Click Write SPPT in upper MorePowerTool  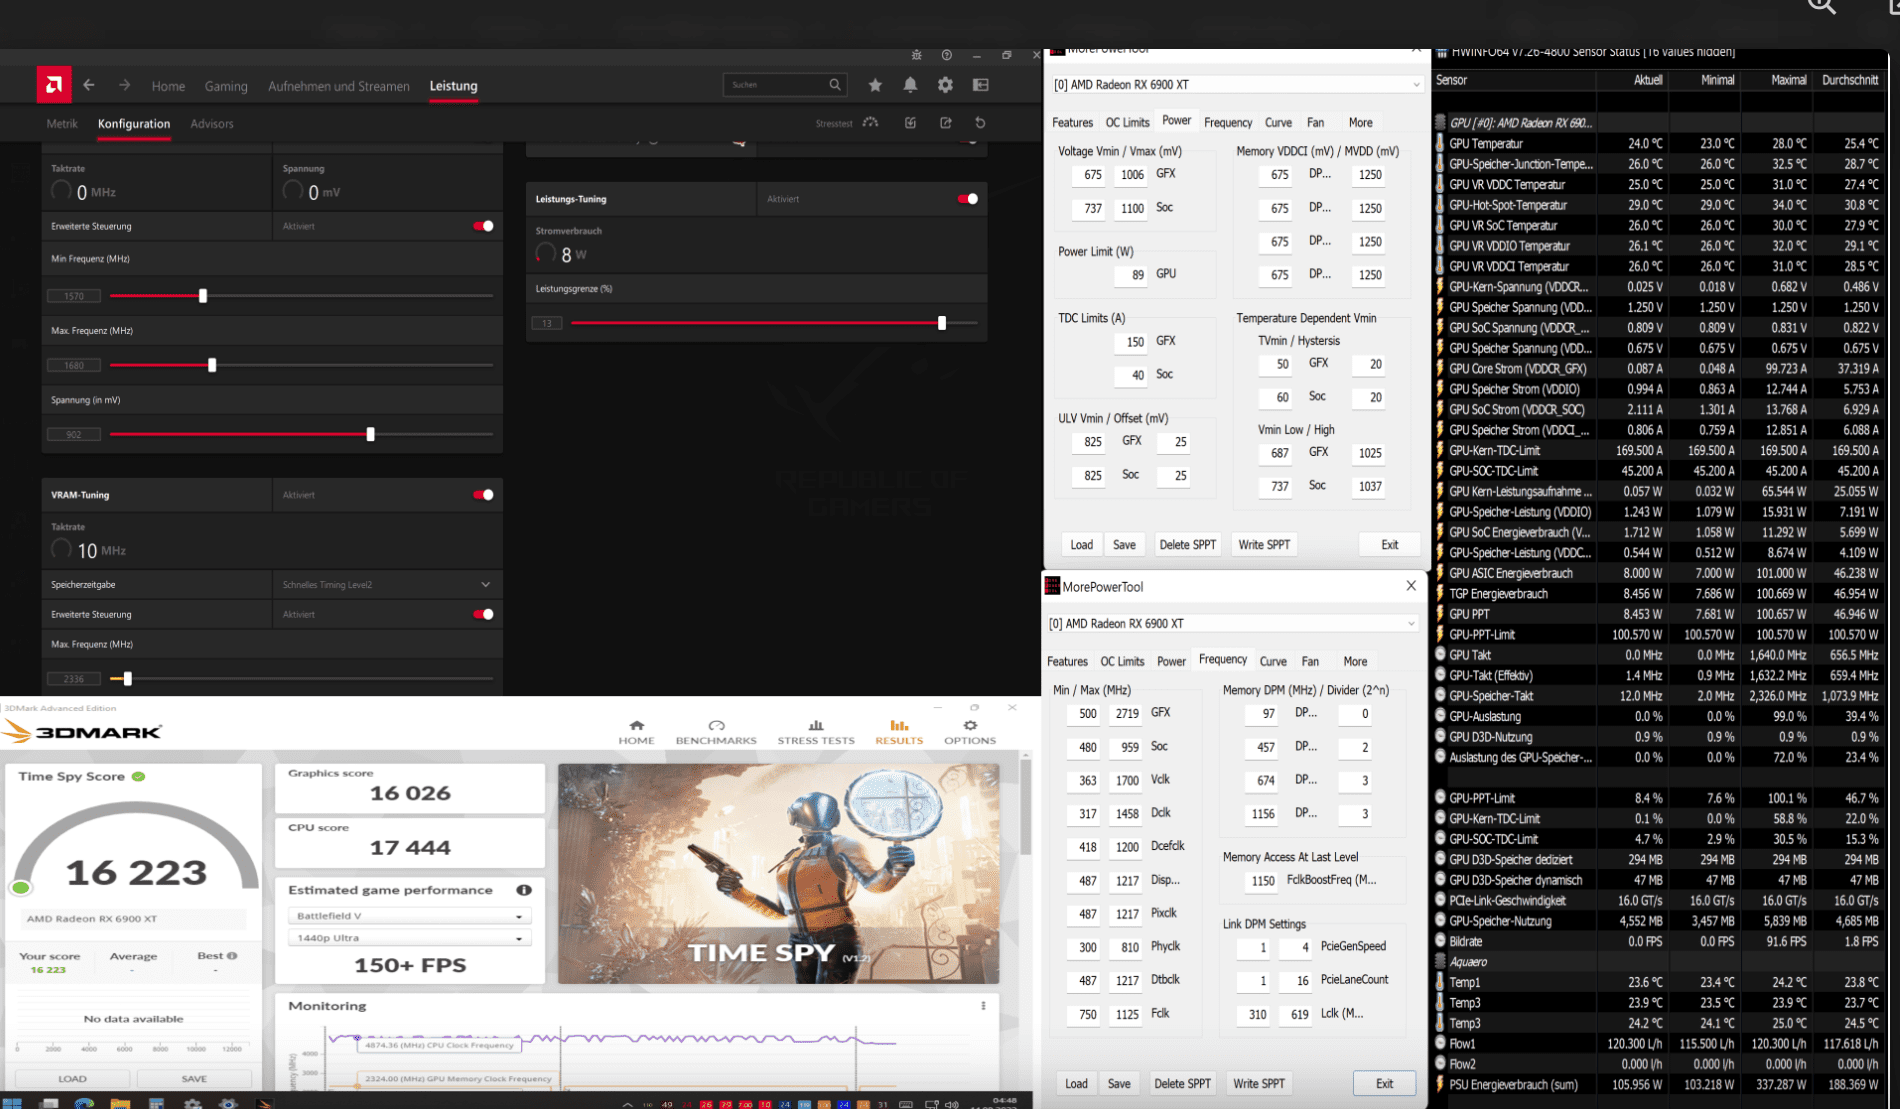tap(1264, 545)
